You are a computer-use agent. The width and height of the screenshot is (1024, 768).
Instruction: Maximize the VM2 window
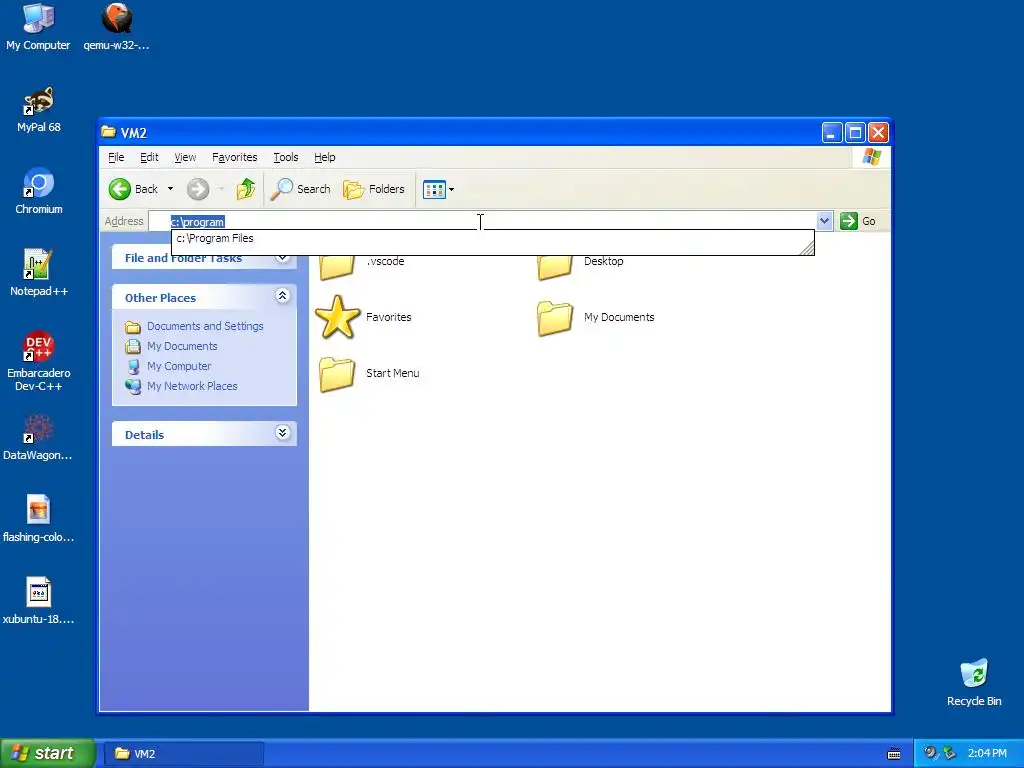point(854,133)
